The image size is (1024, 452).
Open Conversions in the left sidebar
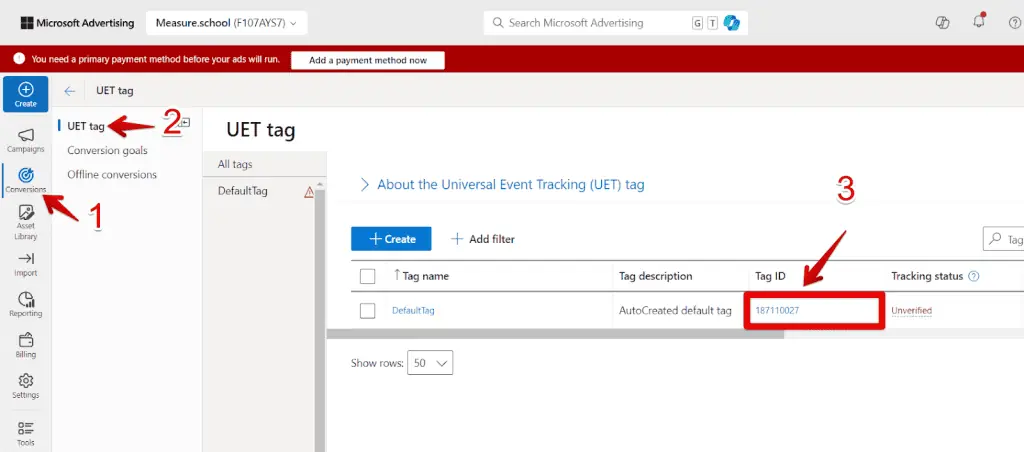click(25, 181)
